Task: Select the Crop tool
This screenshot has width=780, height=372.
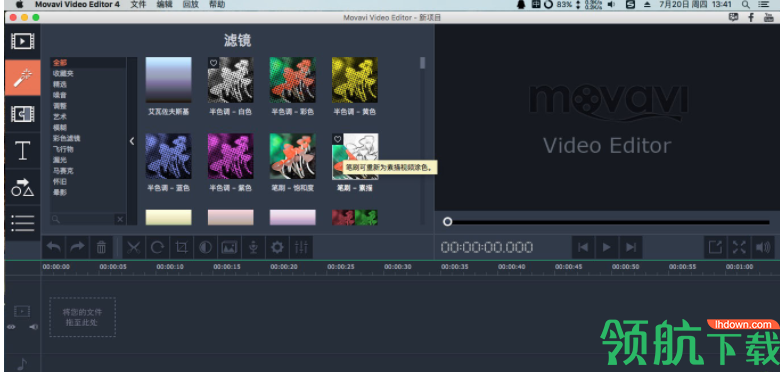Action: click(181, 247)
